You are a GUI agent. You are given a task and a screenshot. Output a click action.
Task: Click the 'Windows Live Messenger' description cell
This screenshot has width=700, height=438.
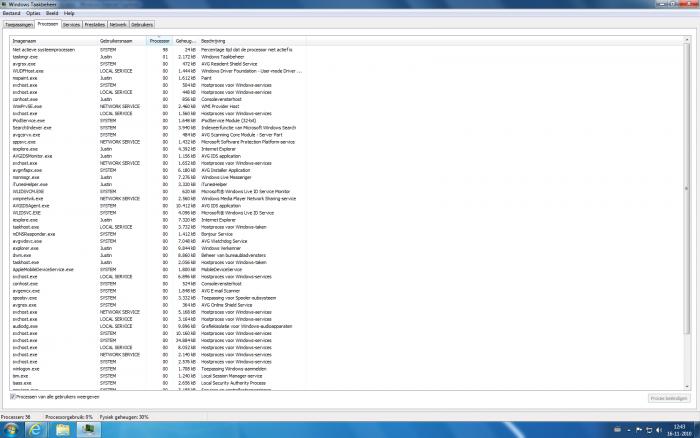226,177
